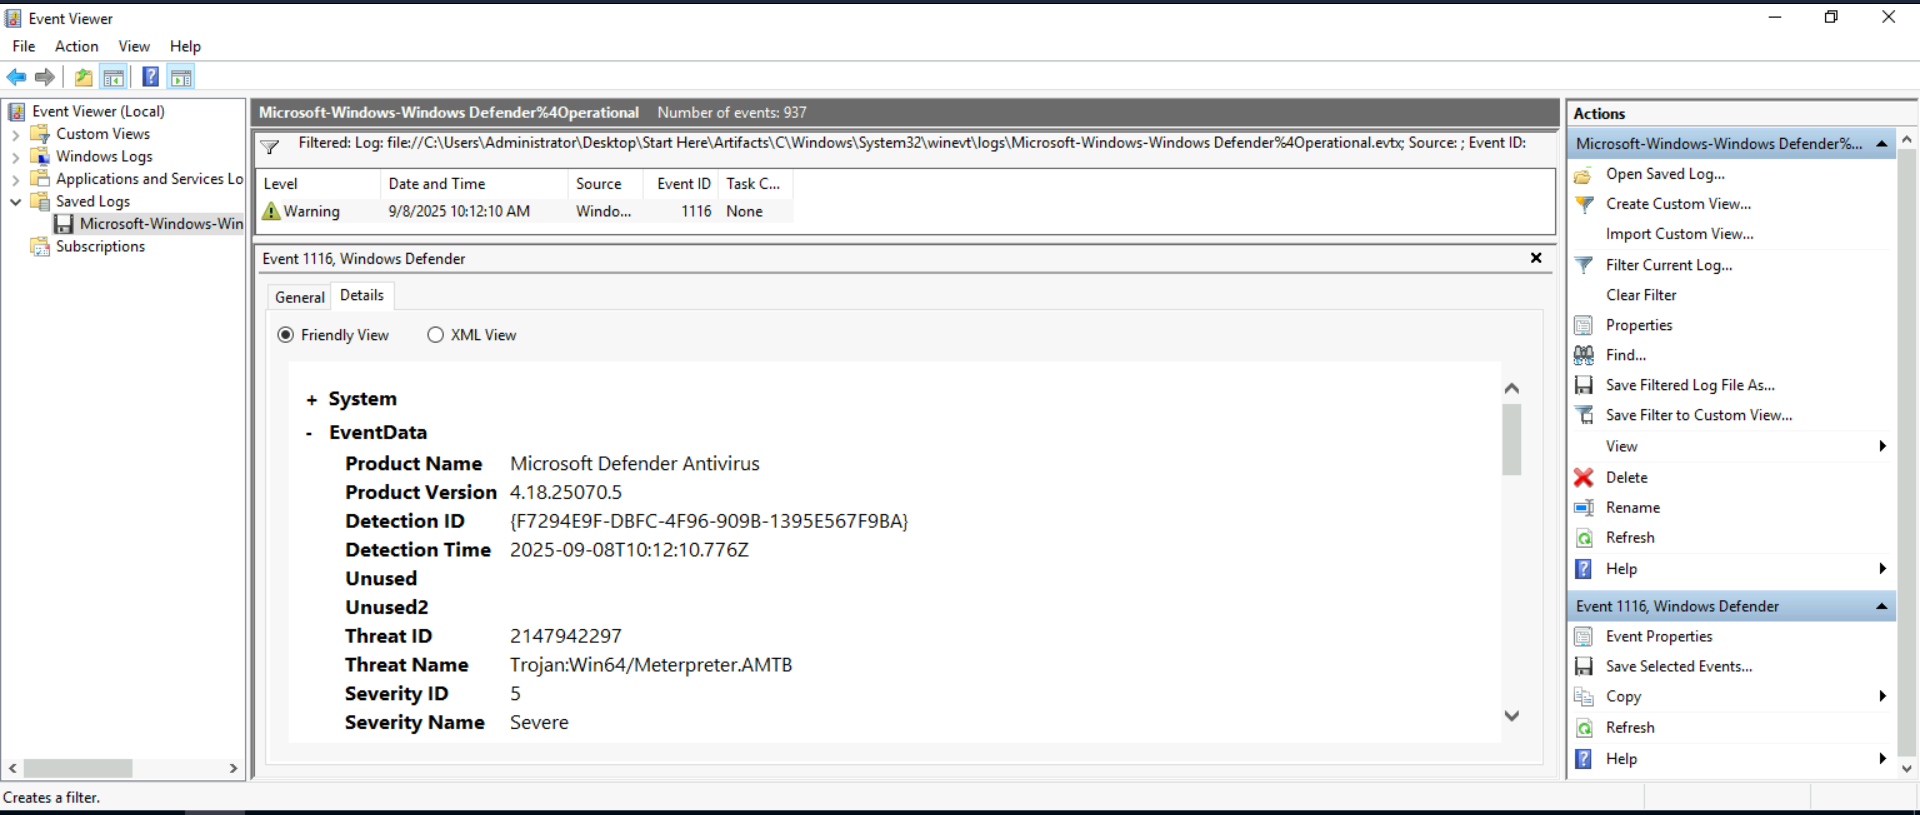Click the details pane scroll down arrow

coord(1512,716)
